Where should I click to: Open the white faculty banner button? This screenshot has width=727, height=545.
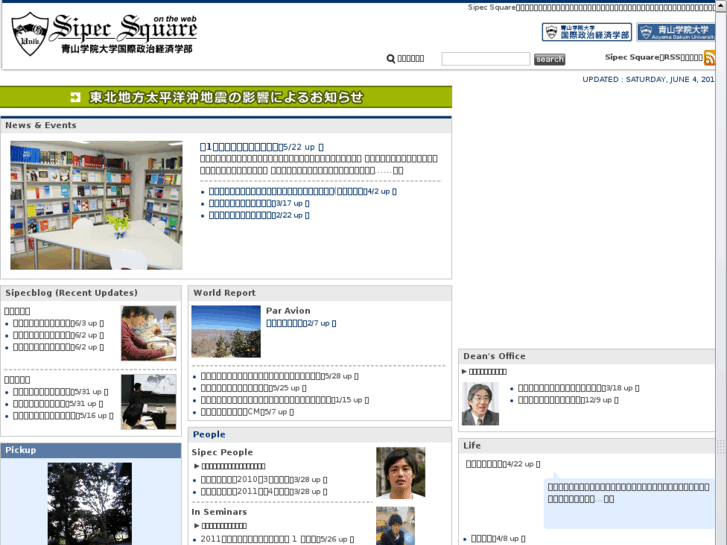coord(587,32)
